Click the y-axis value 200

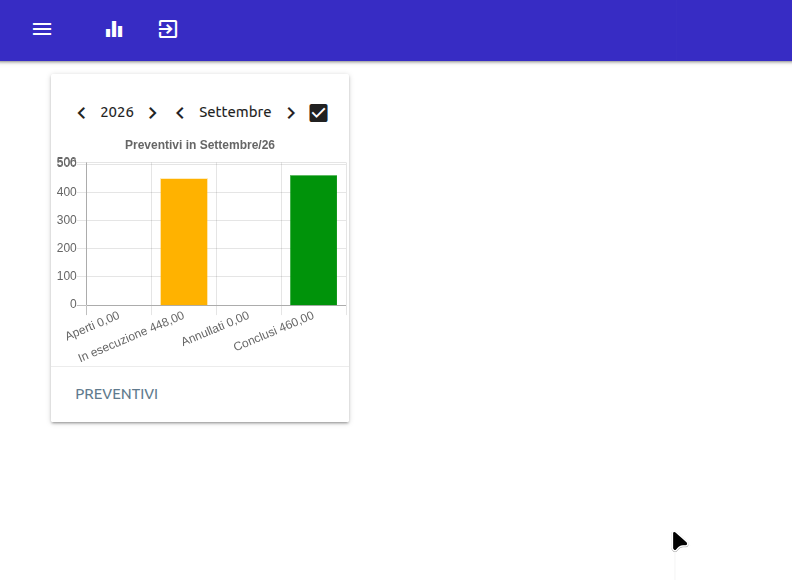point(67,248)
